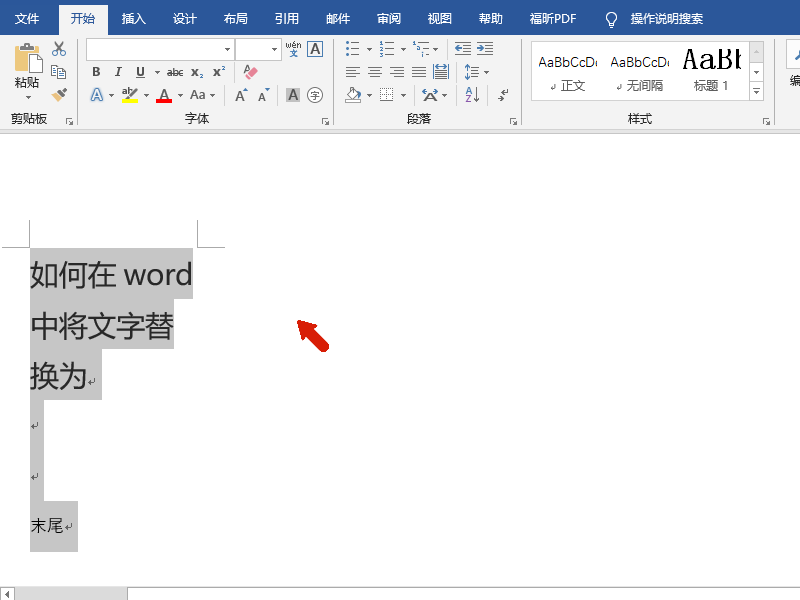This screenshot has height=600, width=800.
Task: Increase paragraph indent
Action: 485,49
